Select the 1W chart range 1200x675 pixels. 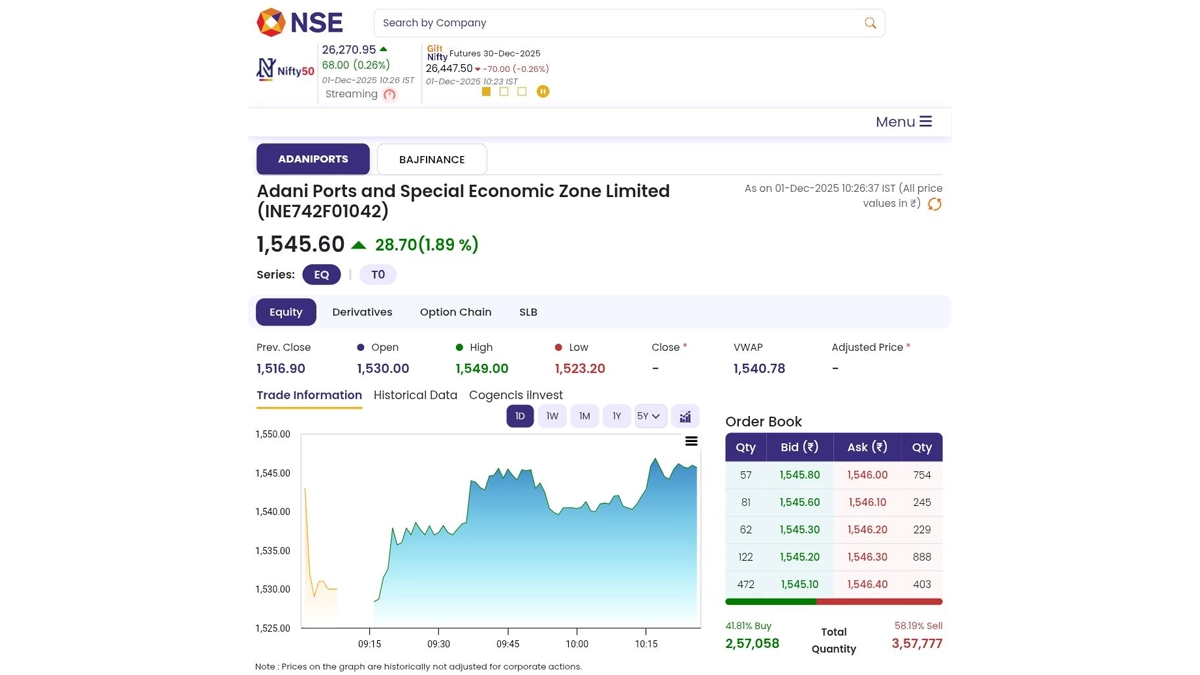552,416
